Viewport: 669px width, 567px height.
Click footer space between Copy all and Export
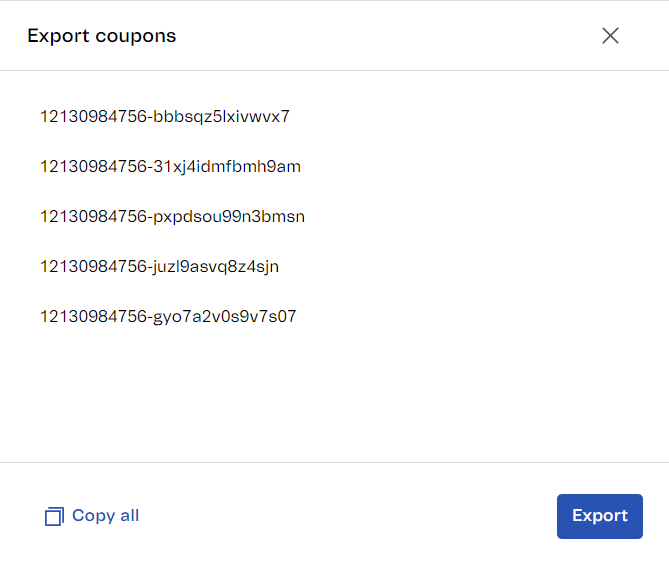tap(350, 516)
